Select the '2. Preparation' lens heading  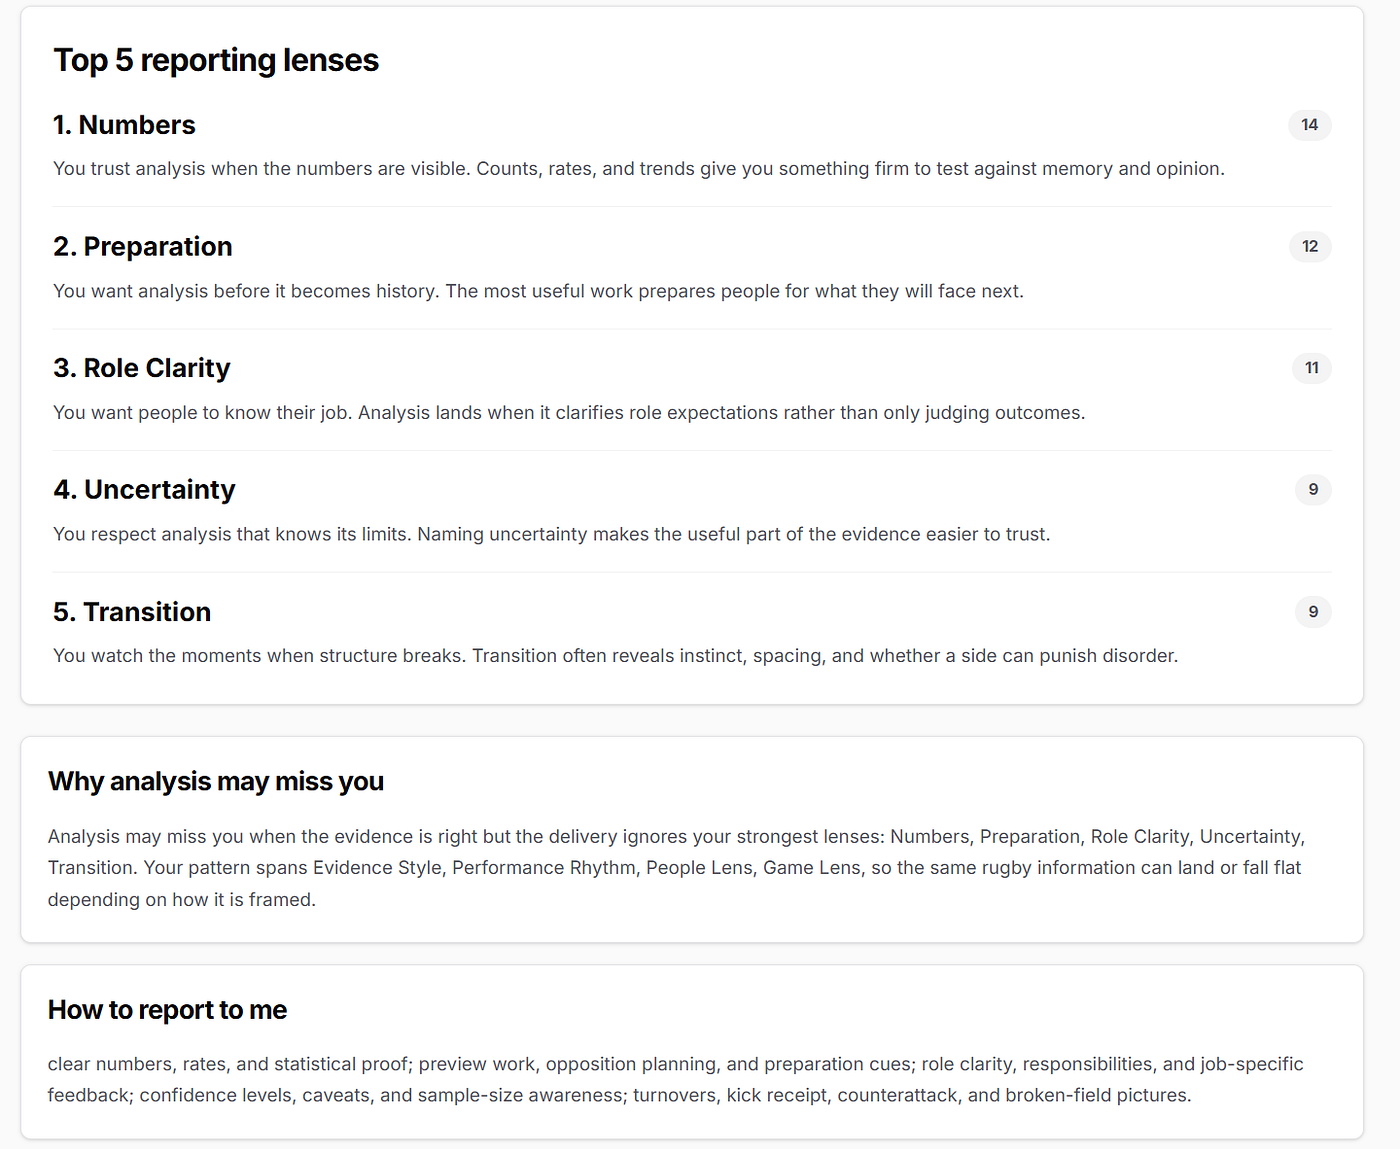[x=143, y=247]
